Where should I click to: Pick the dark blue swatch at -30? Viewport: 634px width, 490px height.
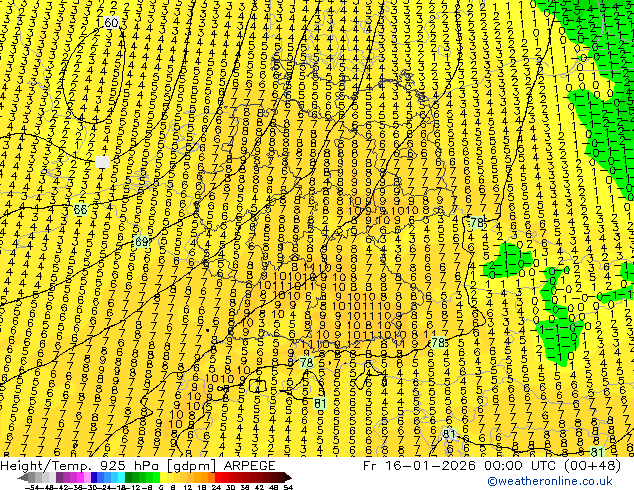[x=94, y=477]
